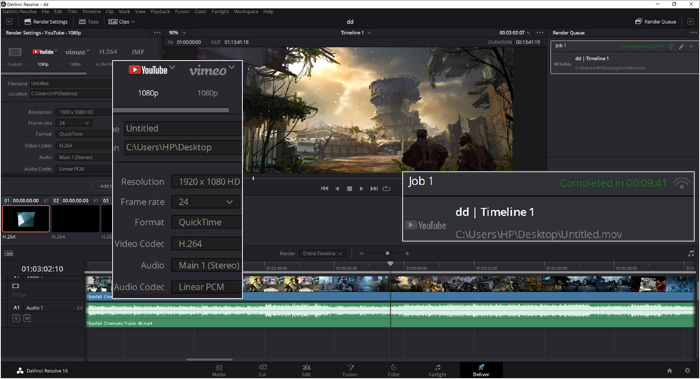Zoom in timeline with plus icon
The width and height of the screenshot is (700, 379).
pyautogui.click(x=407, y=254)
